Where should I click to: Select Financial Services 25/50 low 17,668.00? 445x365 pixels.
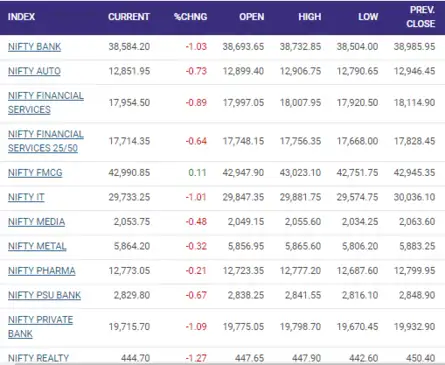pyautogui.click(x=357, y=141)
